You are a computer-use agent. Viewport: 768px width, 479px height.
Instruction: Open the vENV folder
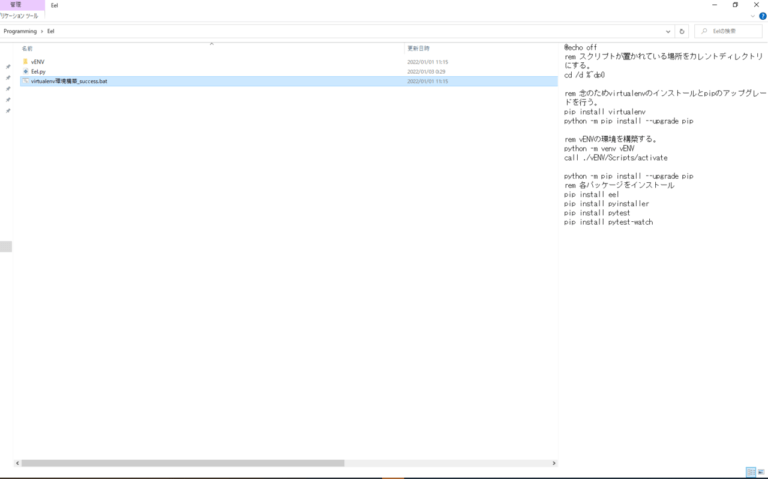coord(37,62)
